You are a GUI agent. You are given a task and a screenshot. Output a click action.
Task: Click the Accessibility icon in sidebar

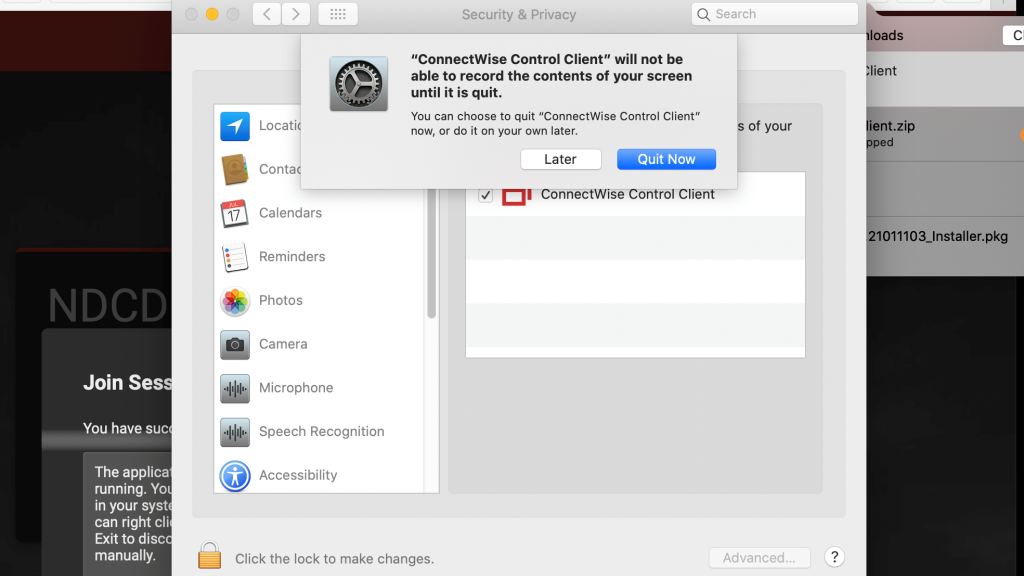coord(235,475)
